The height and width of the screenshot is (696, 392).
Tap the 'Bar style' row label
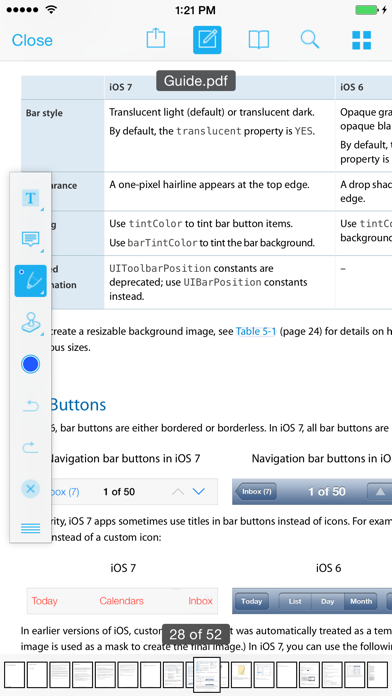pyautogui.click(x=44, y=113)
